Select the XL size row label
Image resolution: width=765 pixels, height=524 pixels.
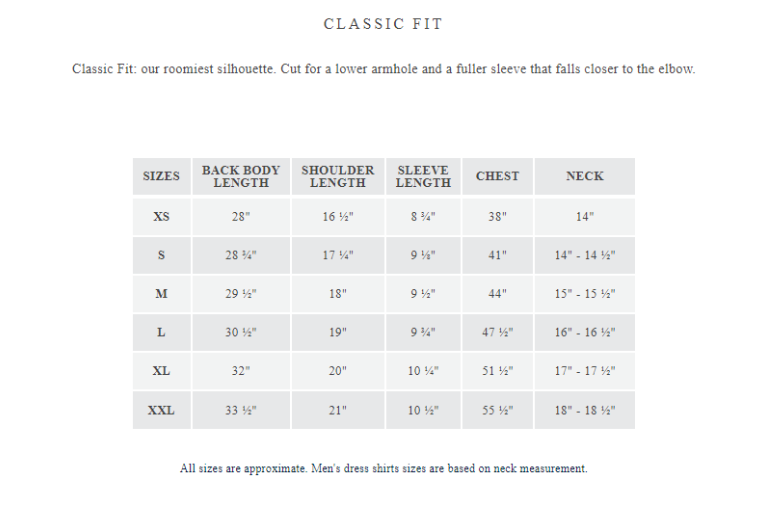[x=161, y=371]
